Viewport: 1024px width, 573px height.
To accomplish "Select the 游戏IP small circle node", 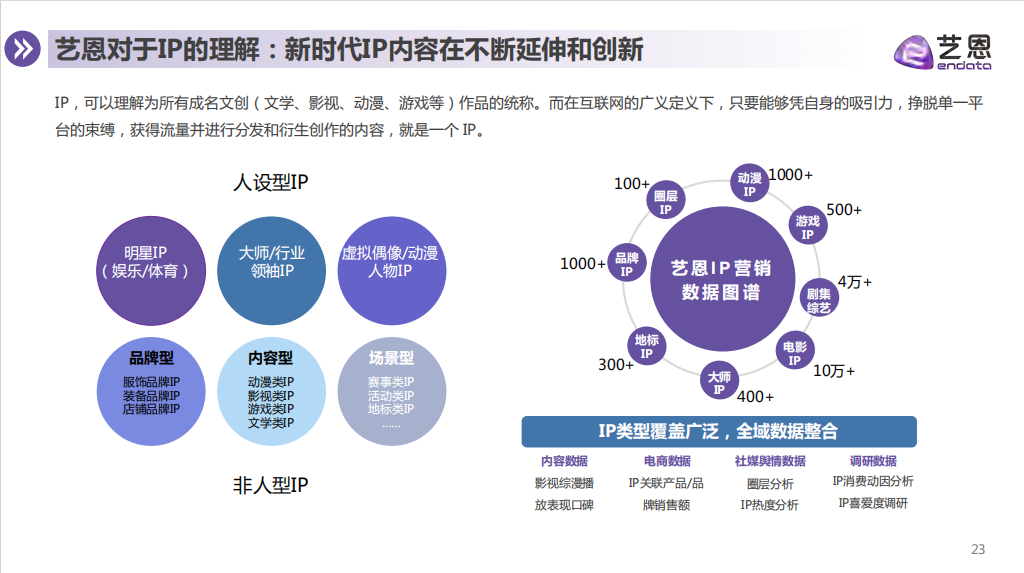I will point(807,227).
